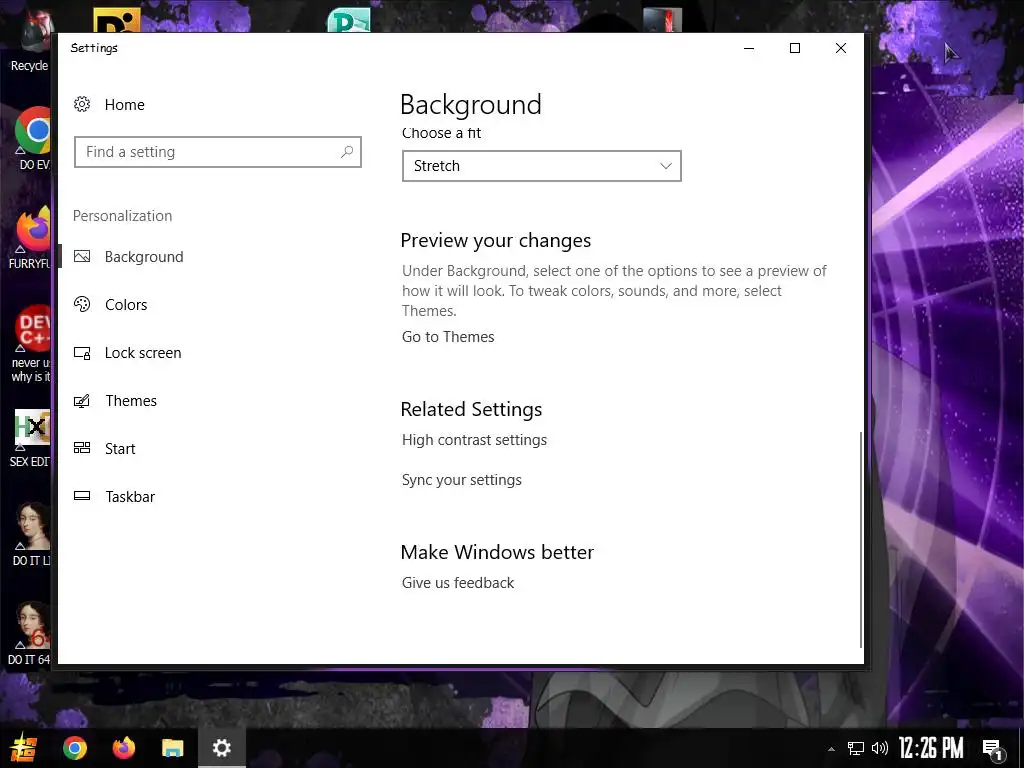This screenshot has width=1024, height=768.
Task: Click the Themes brush icon
Action: pyautogui.click(x=82, y=400)
